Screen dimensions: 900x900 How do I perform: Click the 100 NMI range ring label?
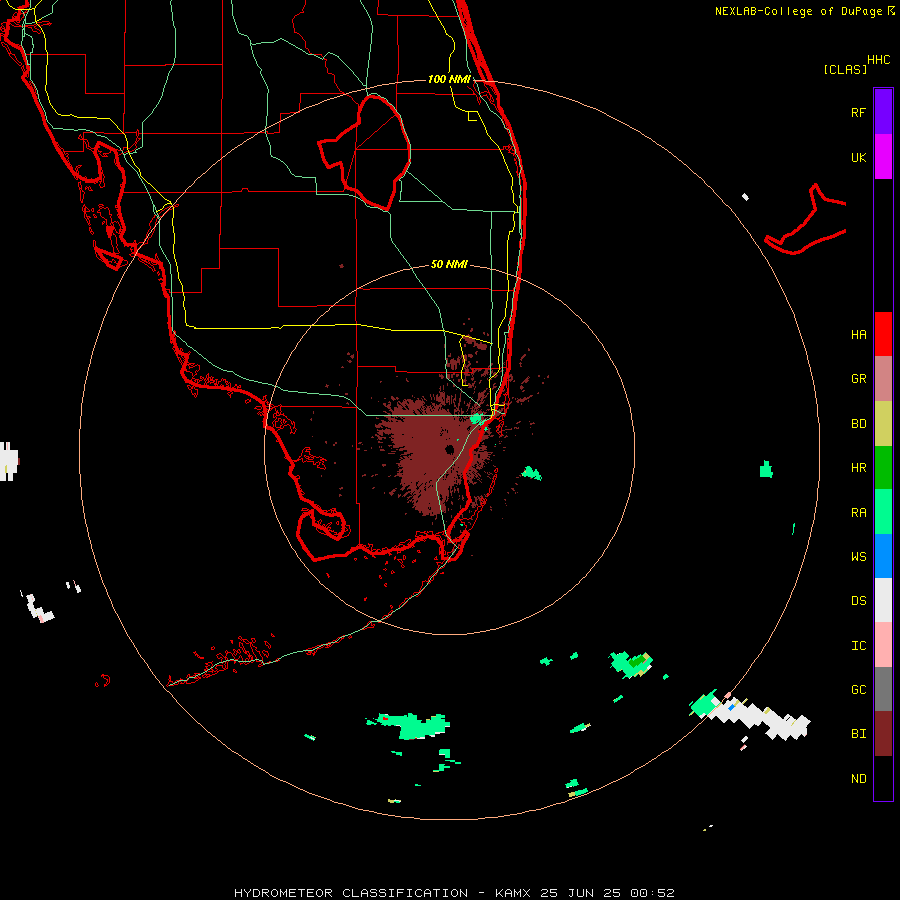(449, 79)
